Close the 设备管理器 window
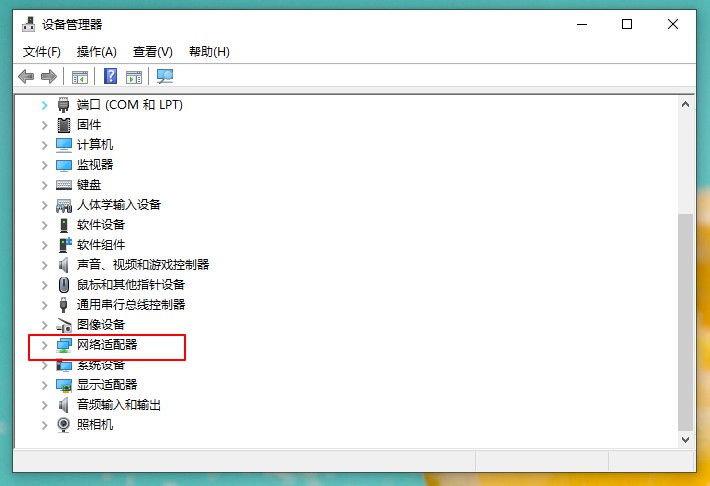Image resolution: width=710 pixels, height=486 pixels. pyautogui.click(x=673, y=24)
